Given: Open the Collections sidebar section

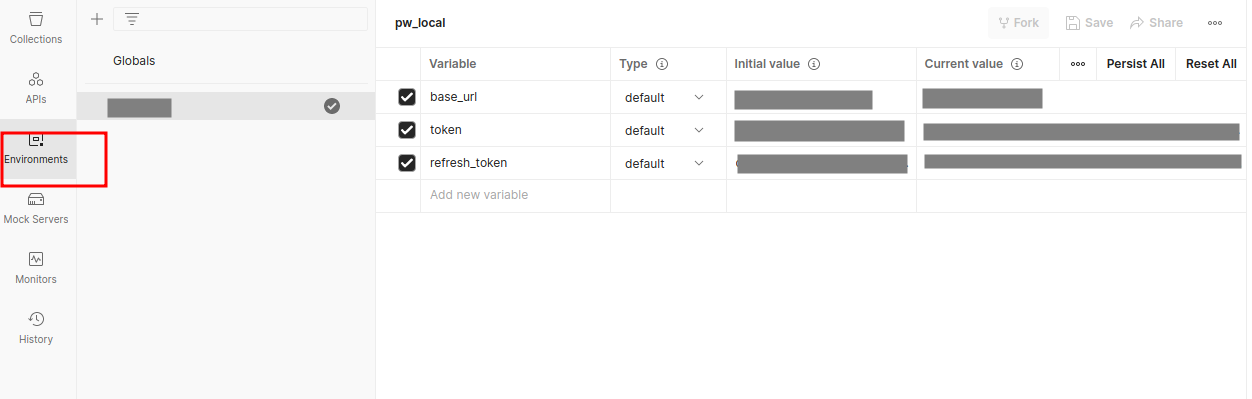Looking at the screenshot, I should (36, 28).
